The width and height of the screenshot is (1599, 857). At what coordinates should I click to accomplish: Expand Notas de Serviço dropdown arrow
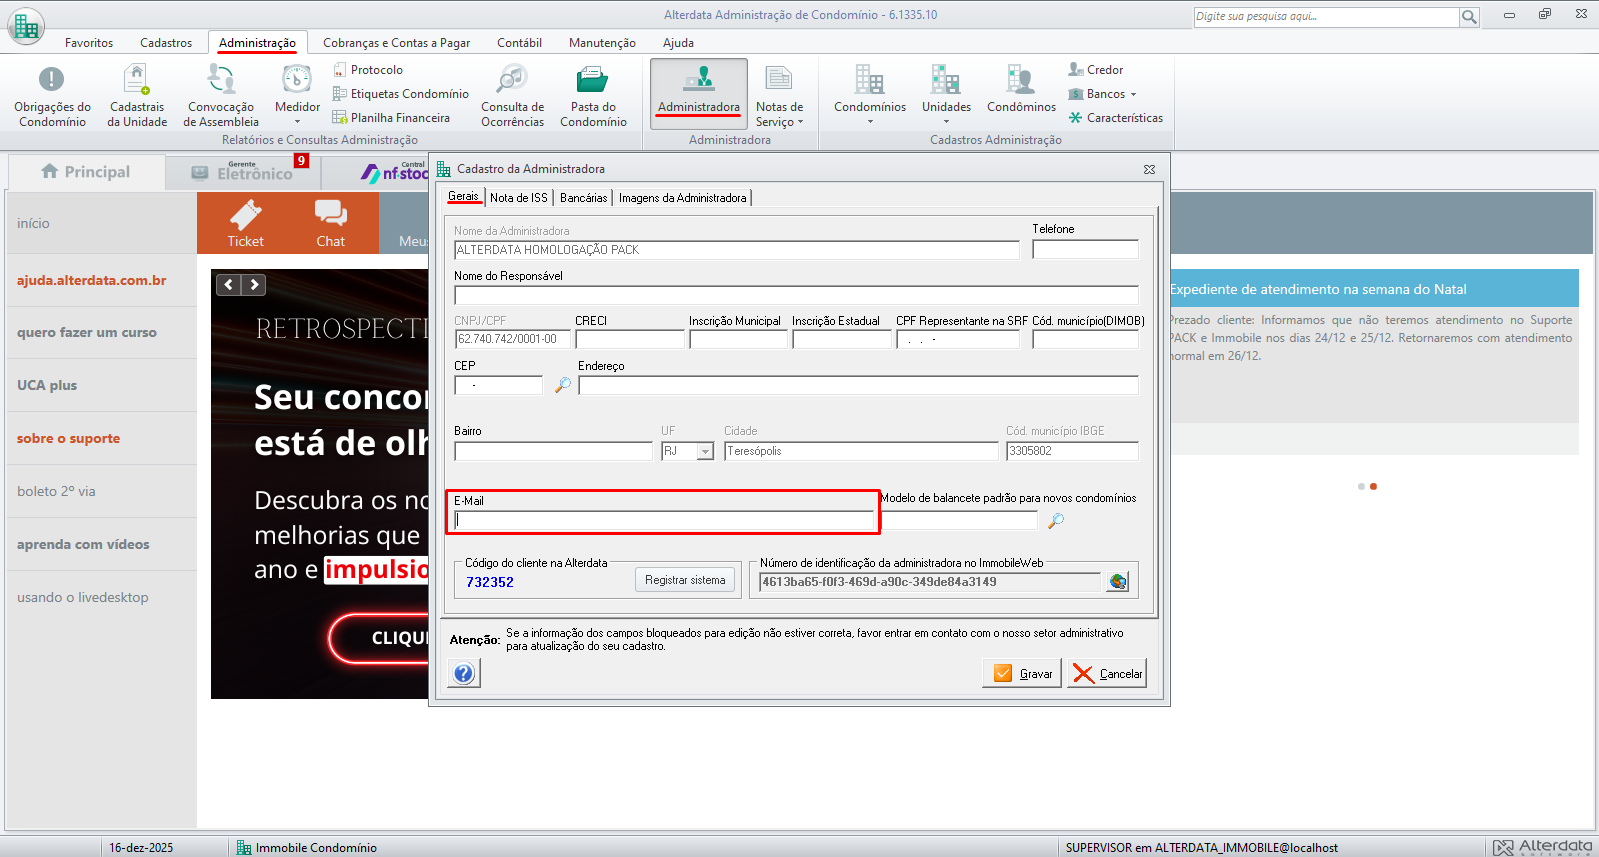800,123
